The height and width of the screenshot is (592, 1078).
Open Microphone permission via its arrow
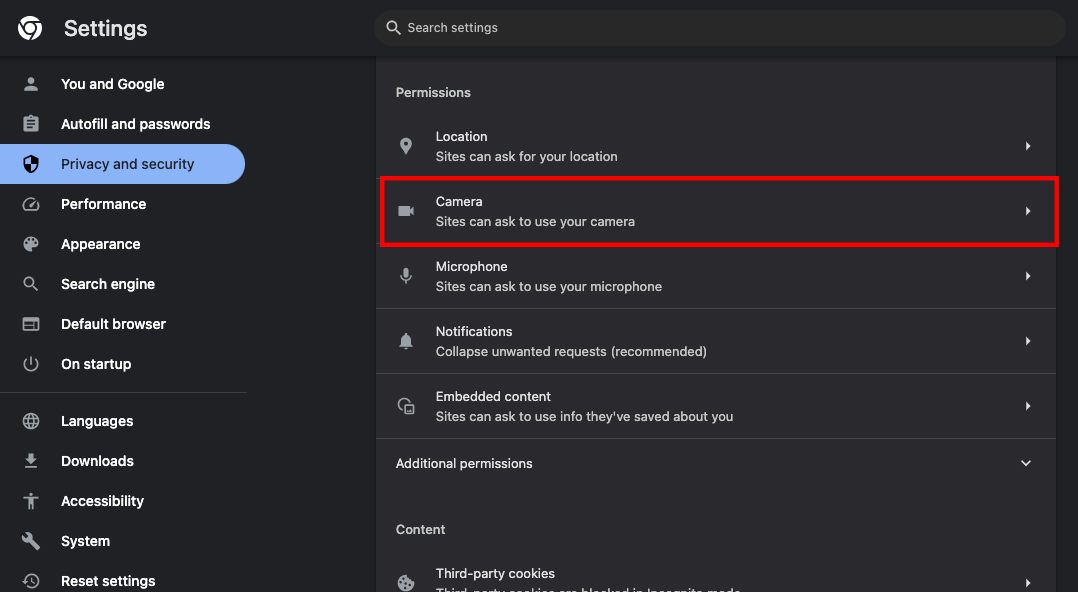tap(1028, 276)
